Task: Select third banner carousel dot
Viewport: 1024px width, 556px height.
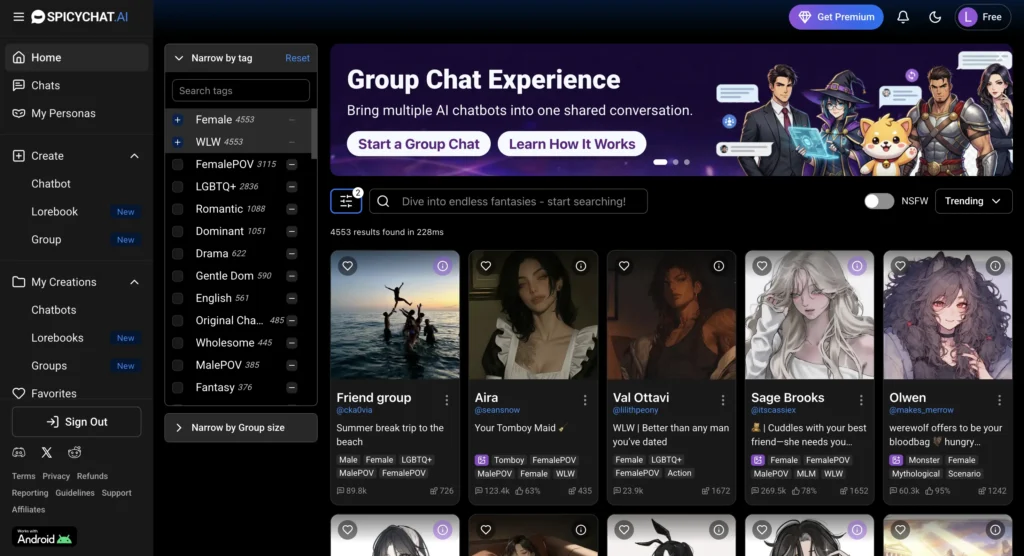Action: tap(686, 162)
